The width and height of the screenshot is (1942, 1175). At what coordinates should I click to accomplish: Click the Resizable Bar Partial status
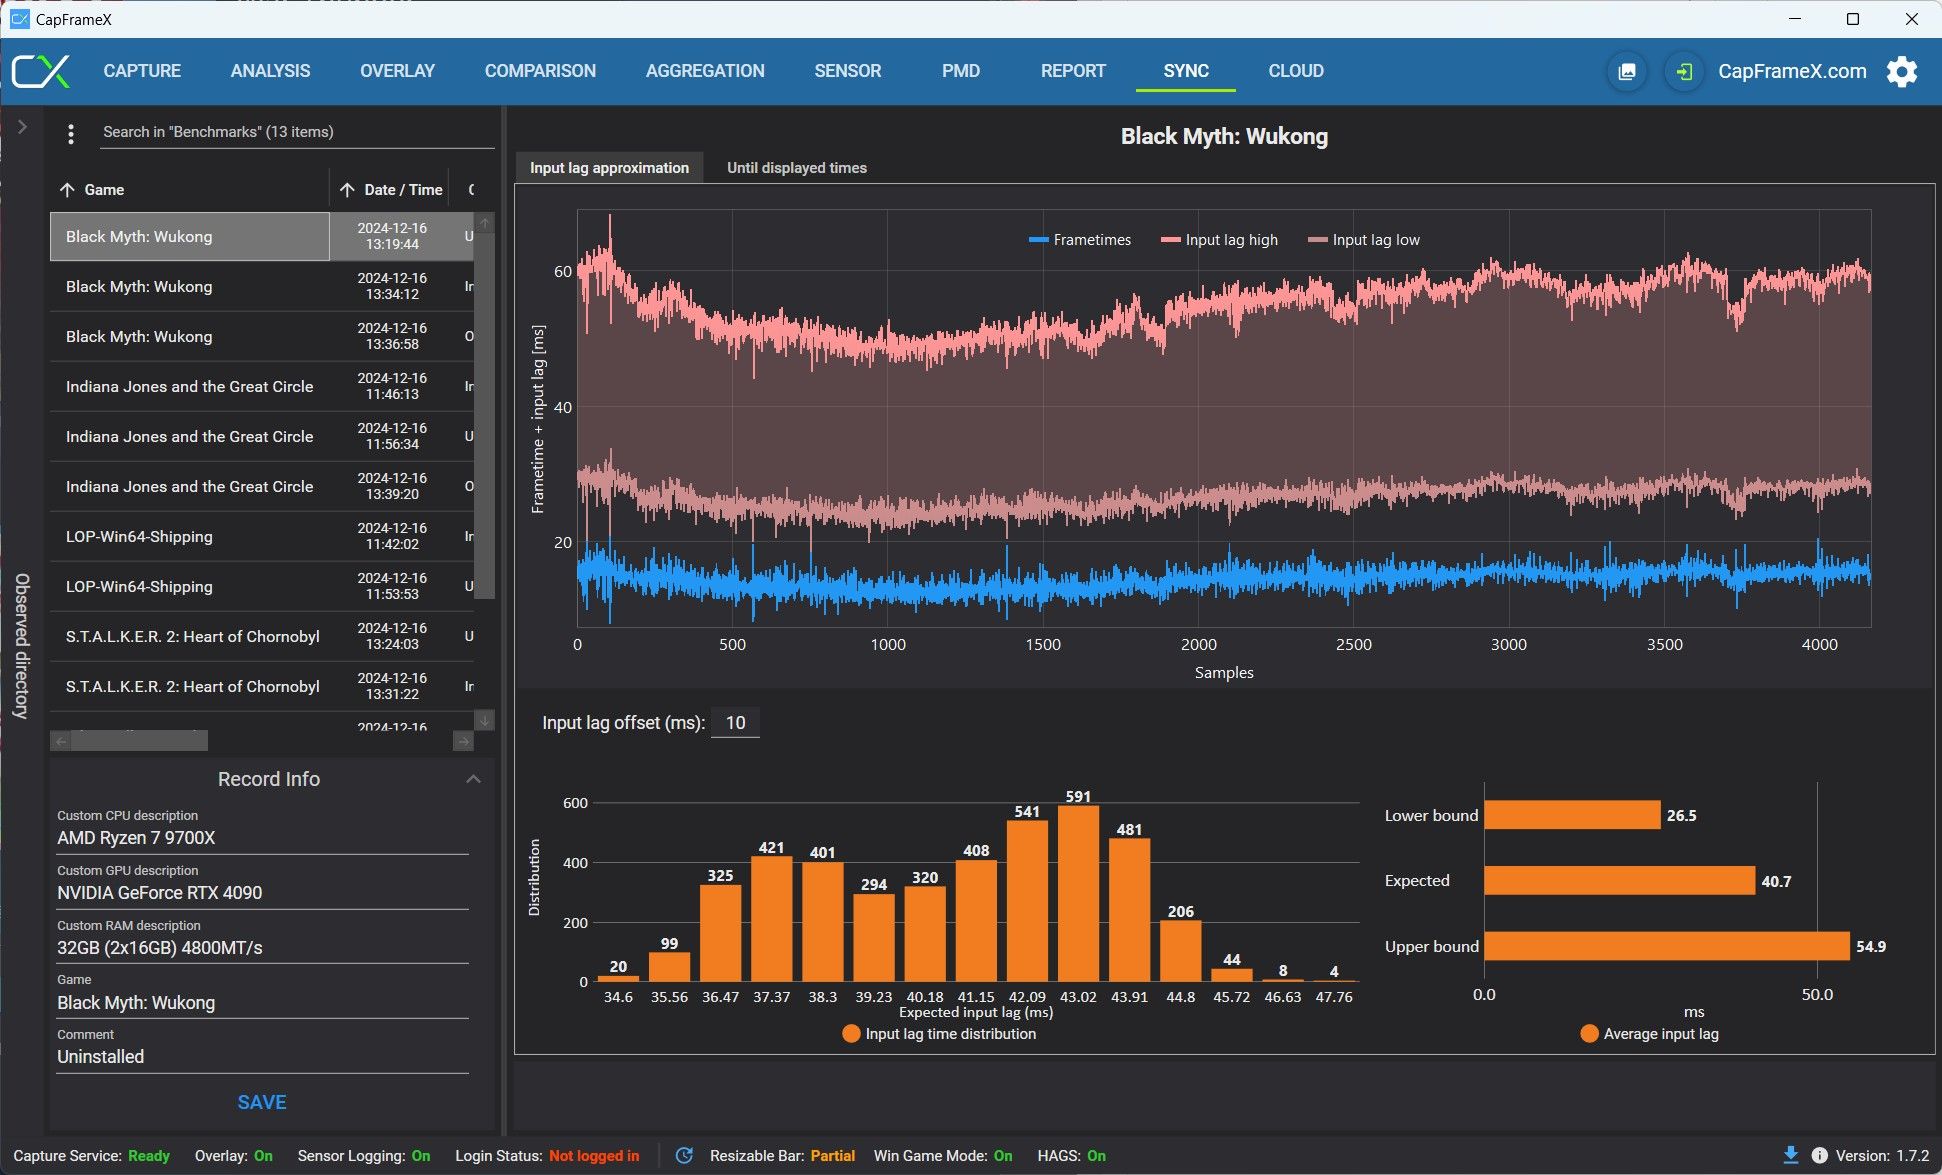click(x=782, y=1156)
